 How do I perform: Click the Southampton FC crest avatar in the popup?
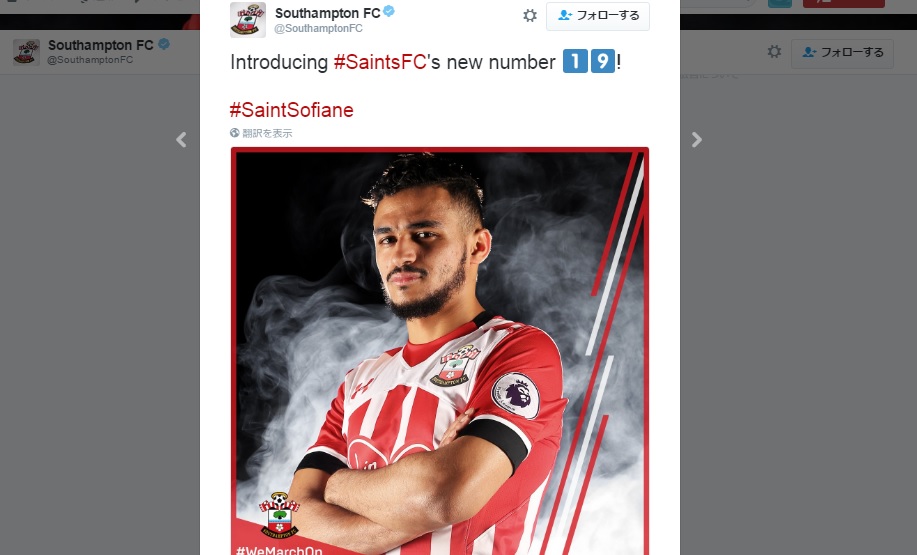click(248, 20)
